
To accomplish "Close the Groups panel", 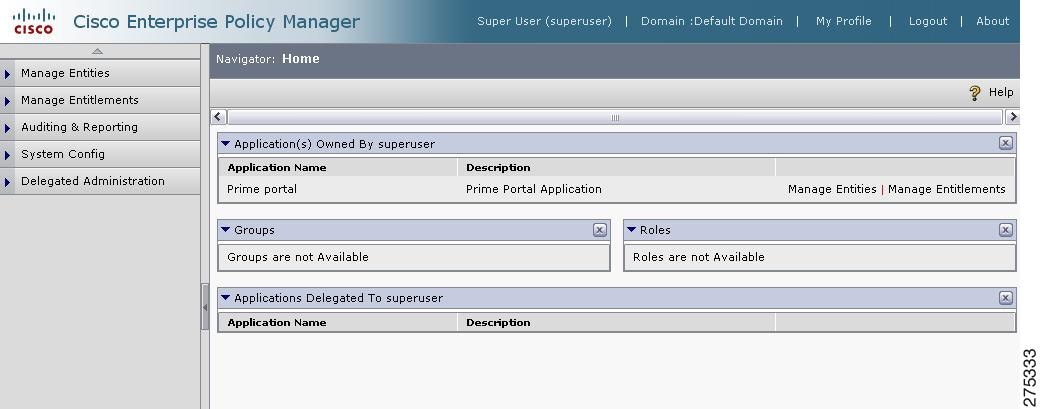I will click(x=600, y=230).
